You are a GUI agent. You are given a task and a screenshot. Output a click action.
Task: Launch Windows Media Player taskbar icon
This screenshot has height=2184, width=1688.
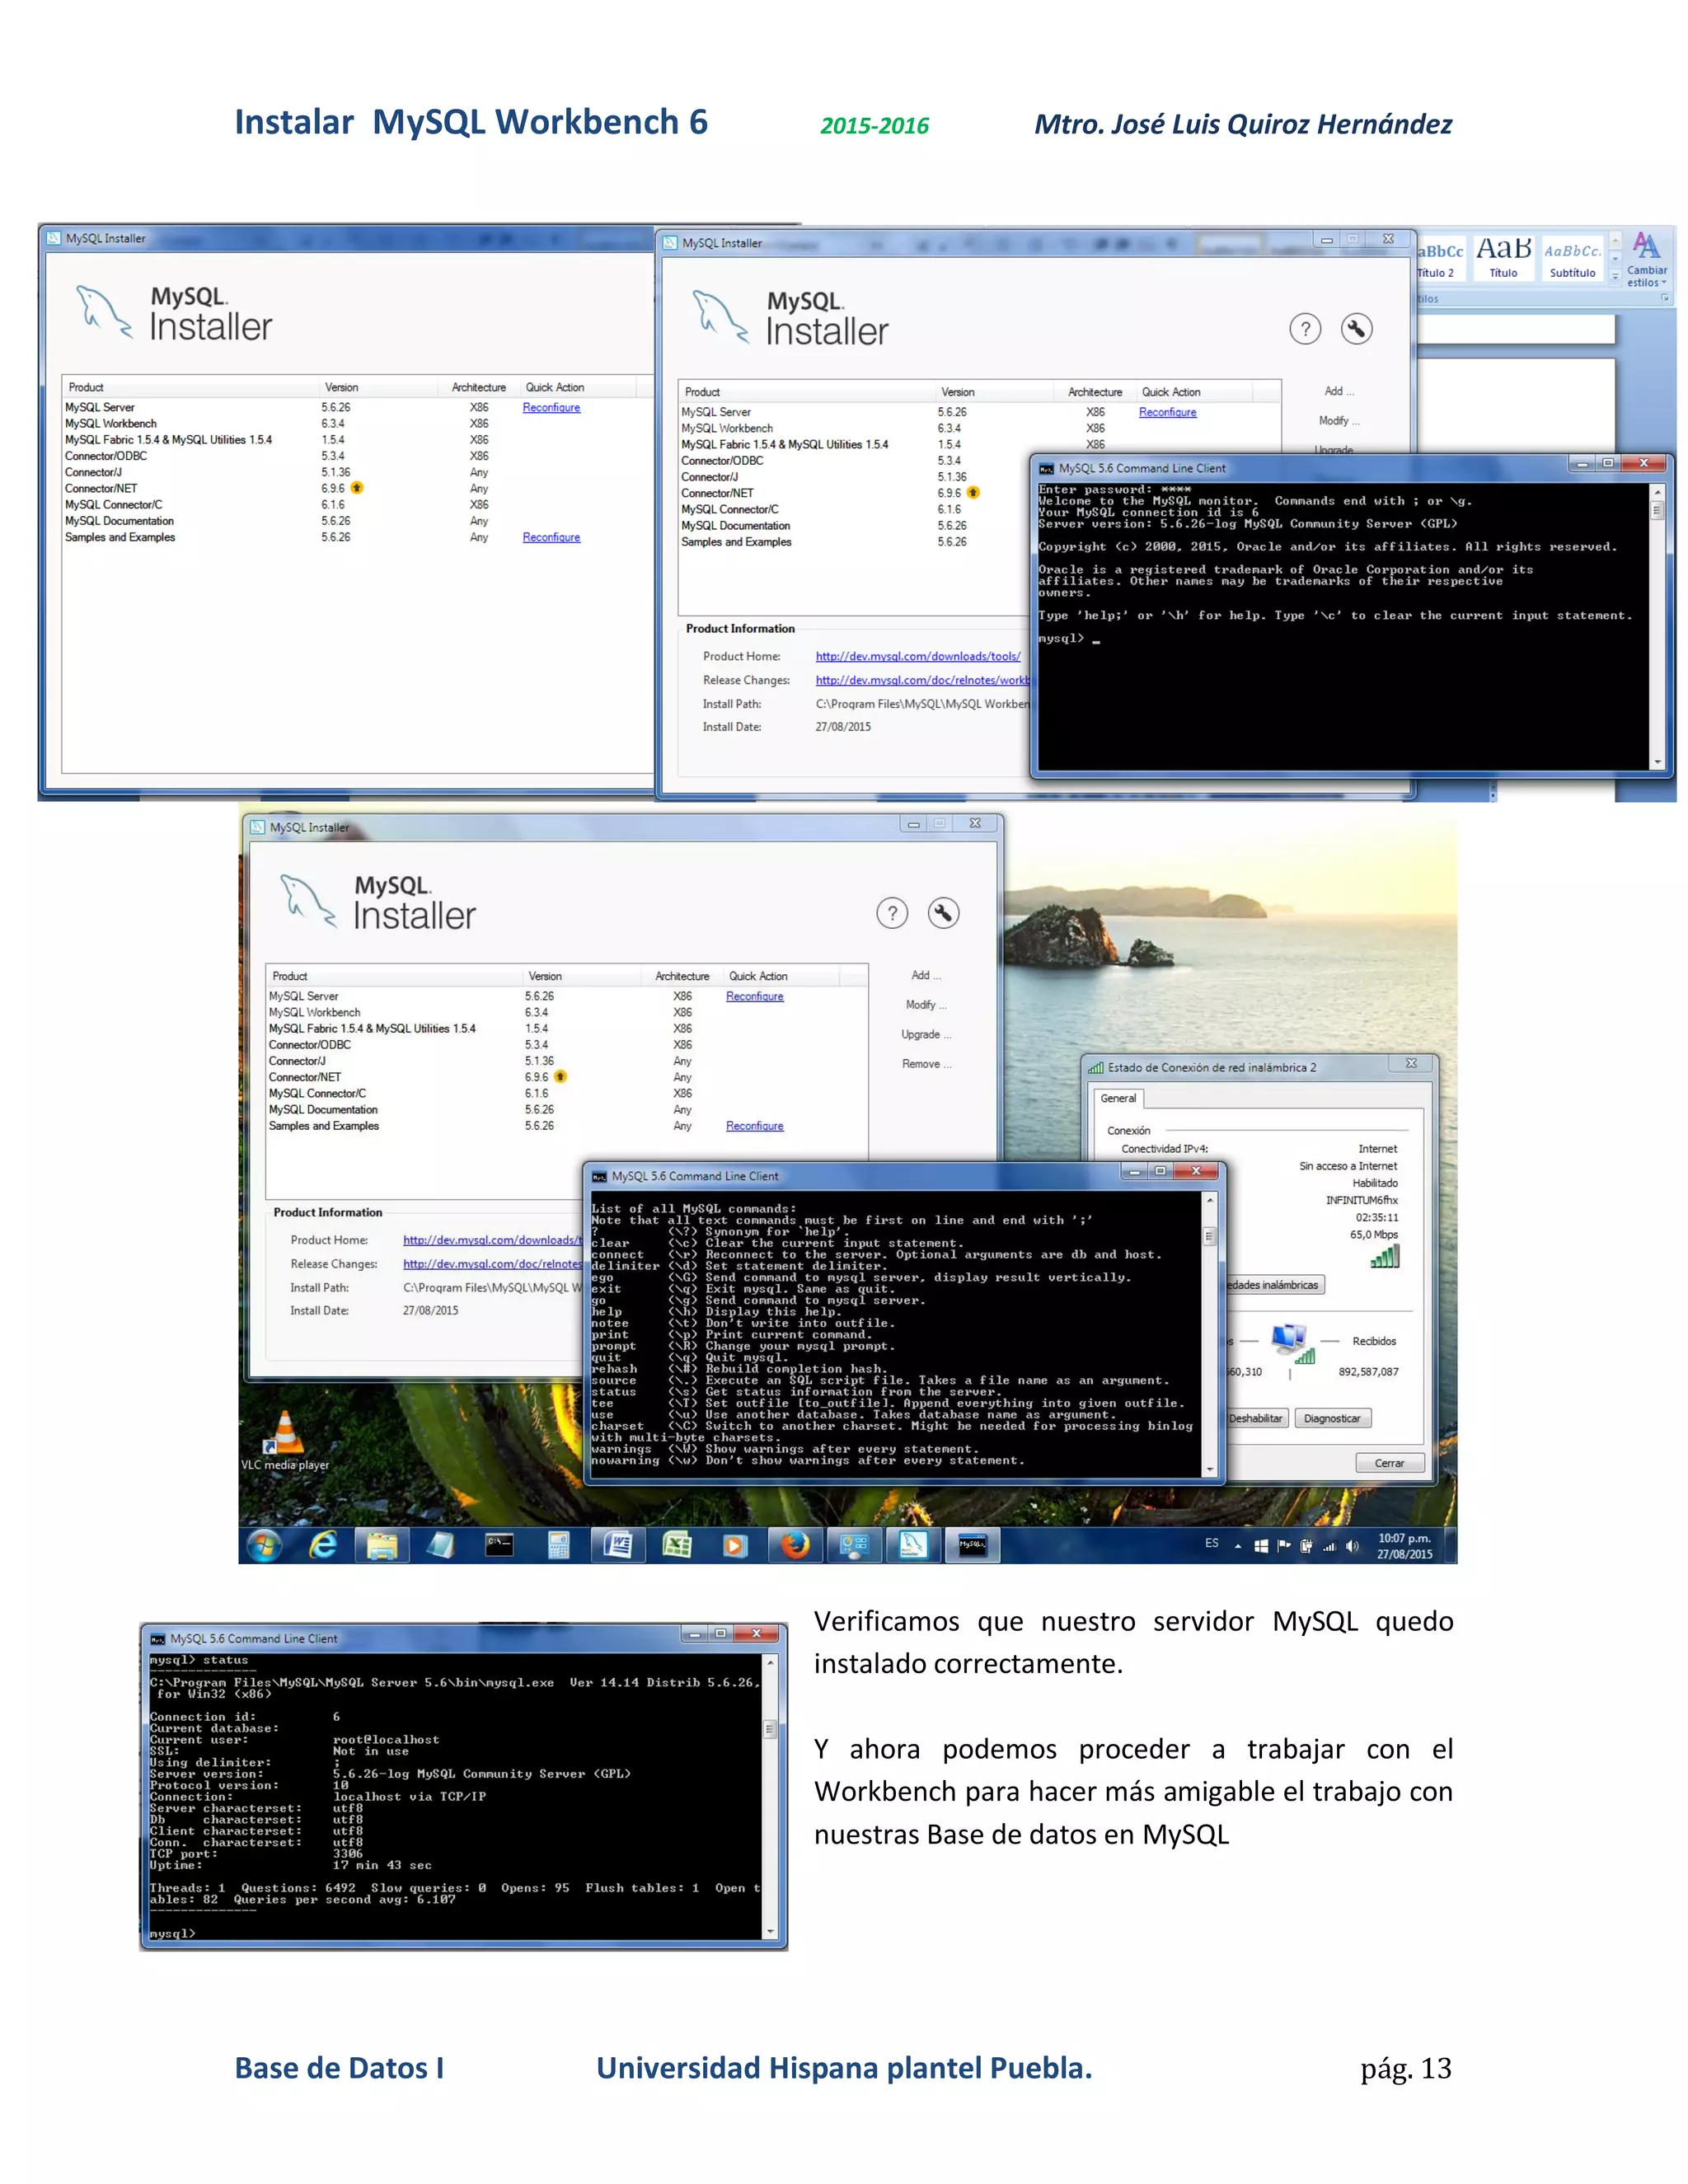[x=735, y=1546]
